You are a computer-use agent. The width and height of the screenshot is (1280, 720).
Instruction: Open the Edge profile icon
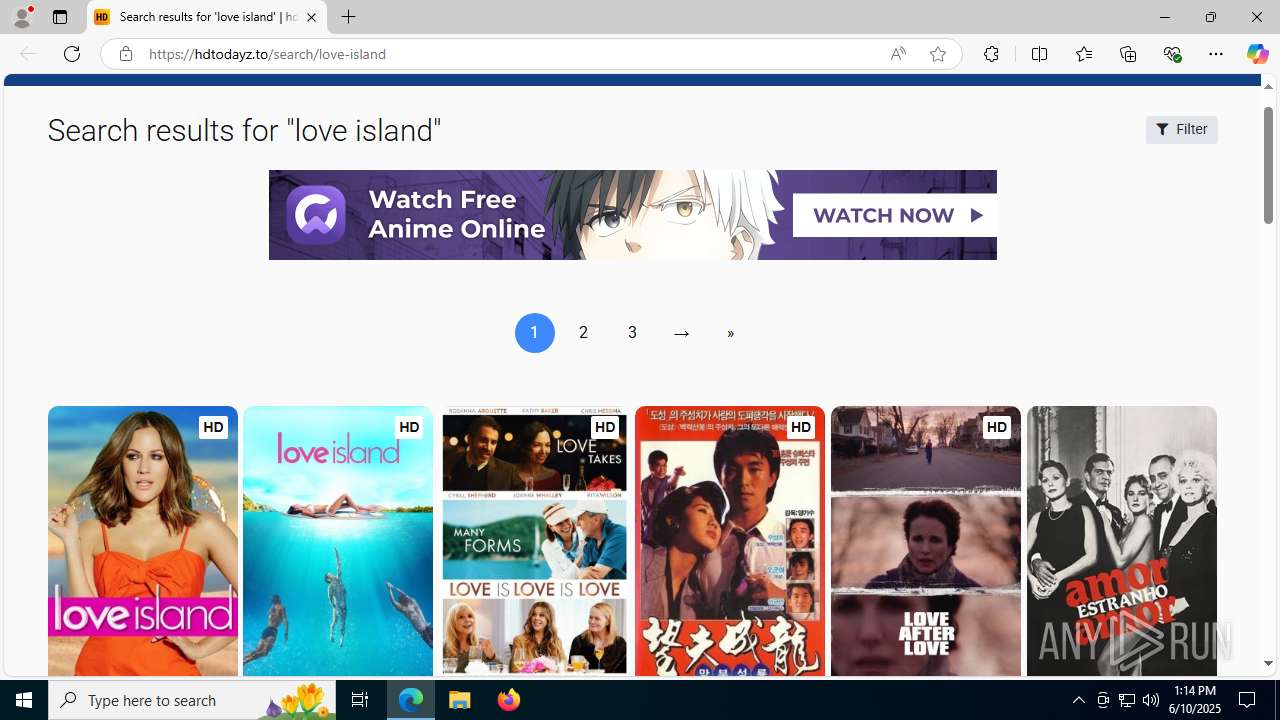(21, 17)
